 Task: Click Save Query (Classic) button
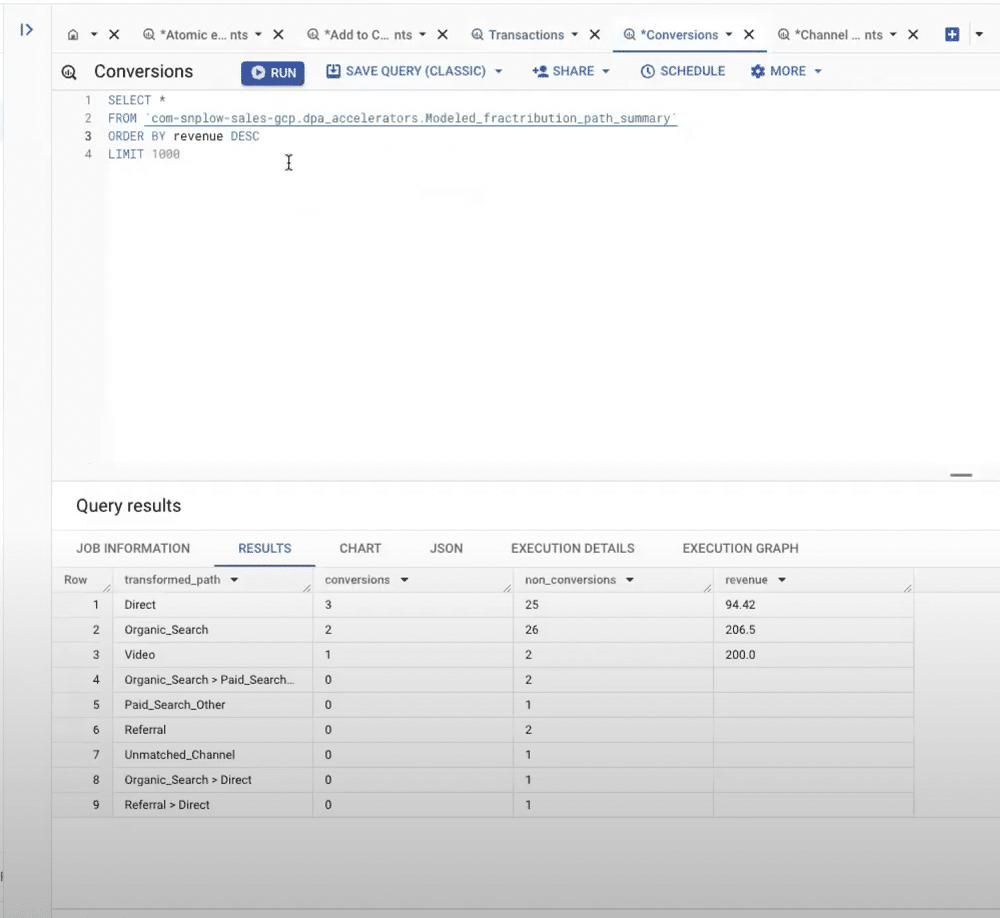pyautogui.click(x=406, y=71)
